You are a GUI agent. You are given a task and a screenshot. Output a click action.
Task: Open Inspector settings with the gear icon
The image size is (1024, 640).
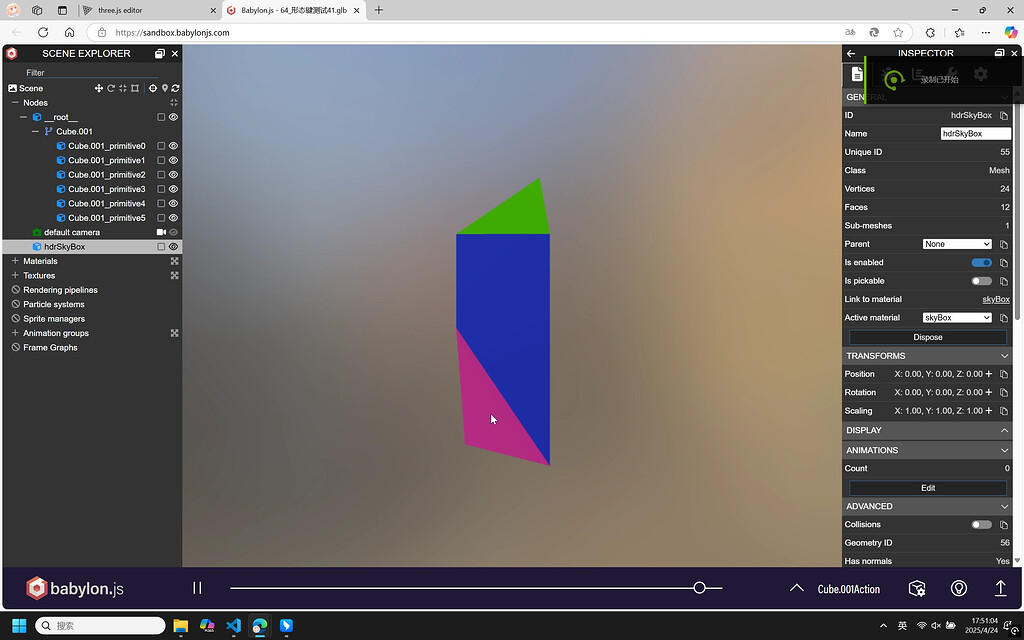pyautogui.click(x=980, y=74)
